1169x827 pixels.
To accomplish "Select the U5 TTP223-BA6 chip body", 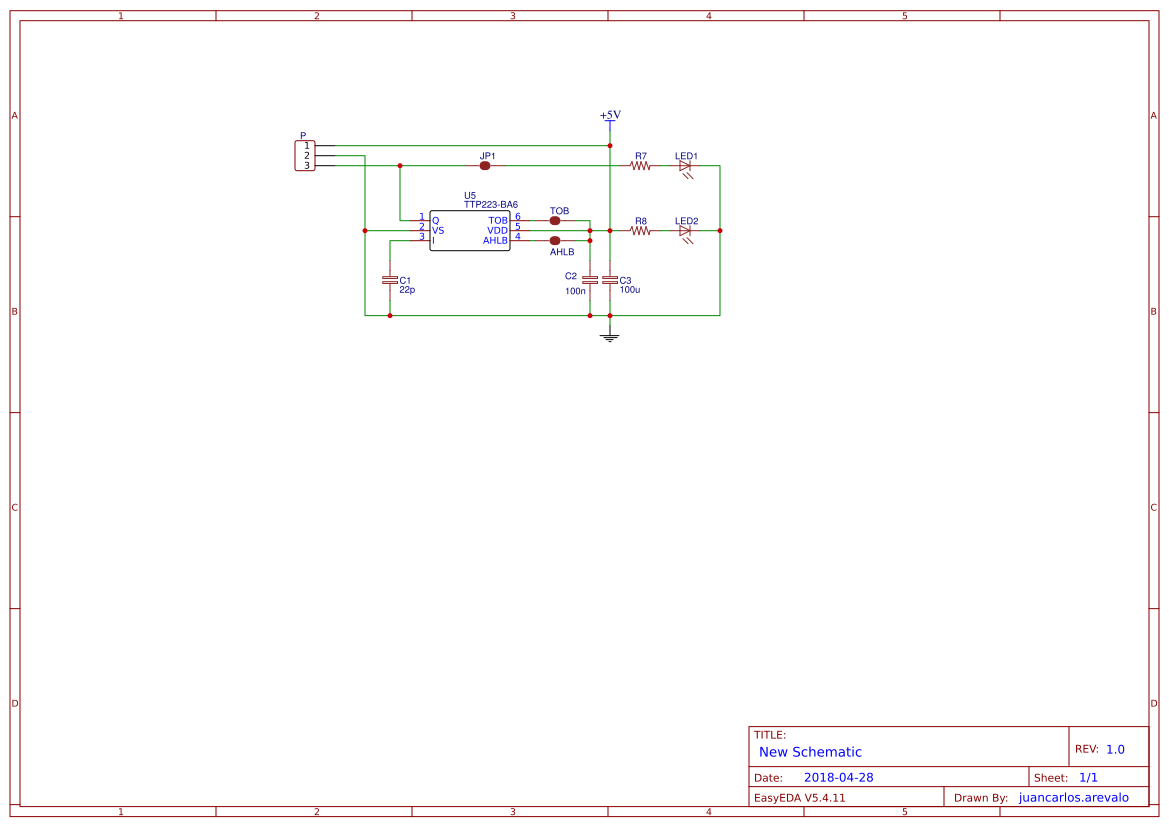I will tap(470, 230).
